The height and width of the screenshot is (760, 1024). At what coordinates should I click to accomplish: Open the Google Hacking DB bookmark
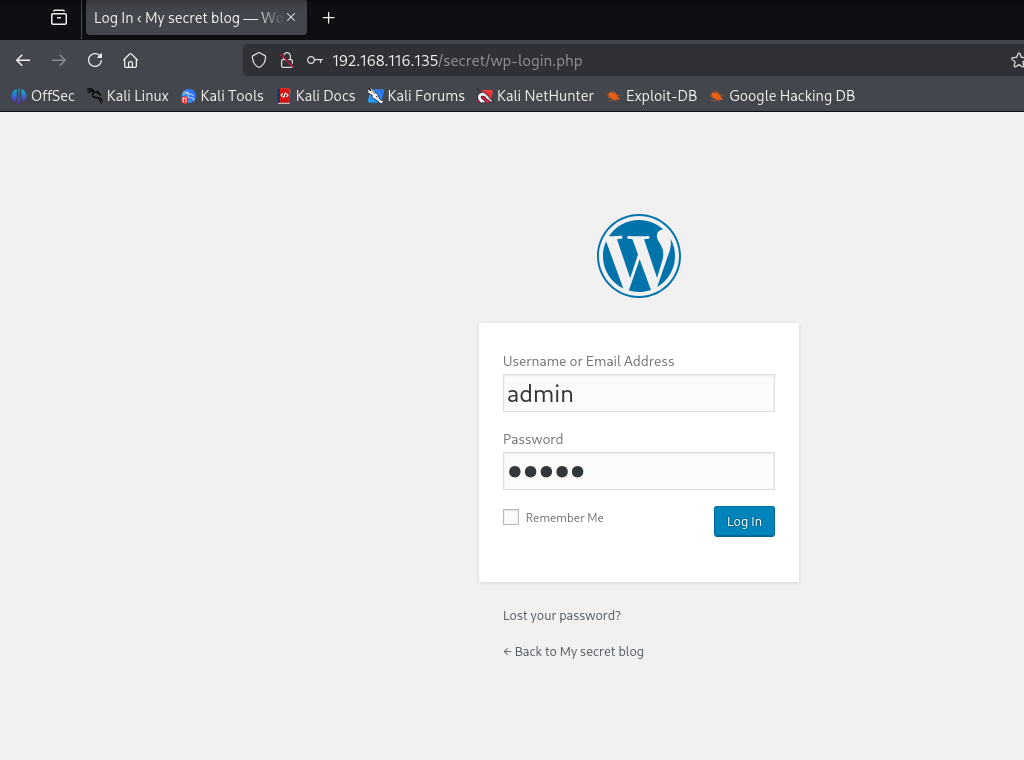point(782,96)
